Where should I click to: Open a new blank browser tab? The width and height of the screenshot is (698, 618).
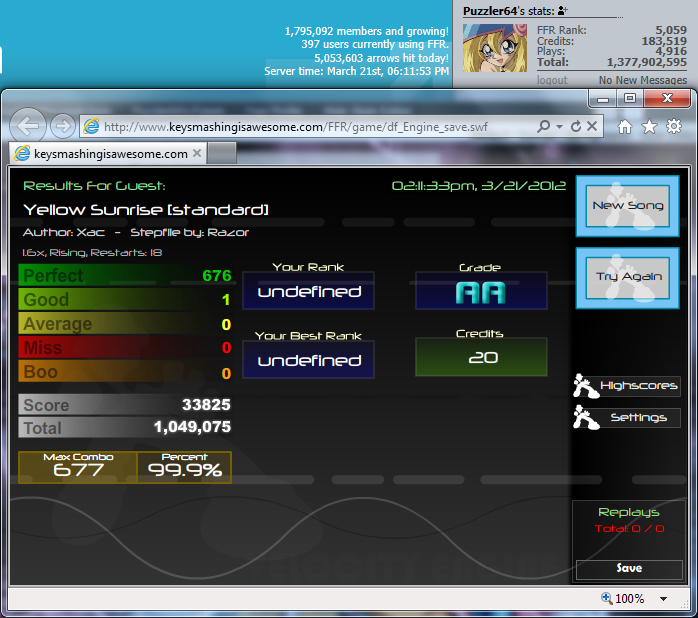click(222, 153)
